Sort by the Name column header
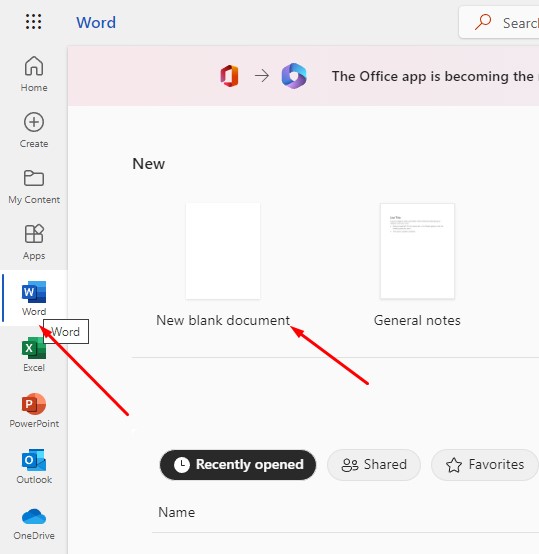The image size is (539, 554). point(177,512)
